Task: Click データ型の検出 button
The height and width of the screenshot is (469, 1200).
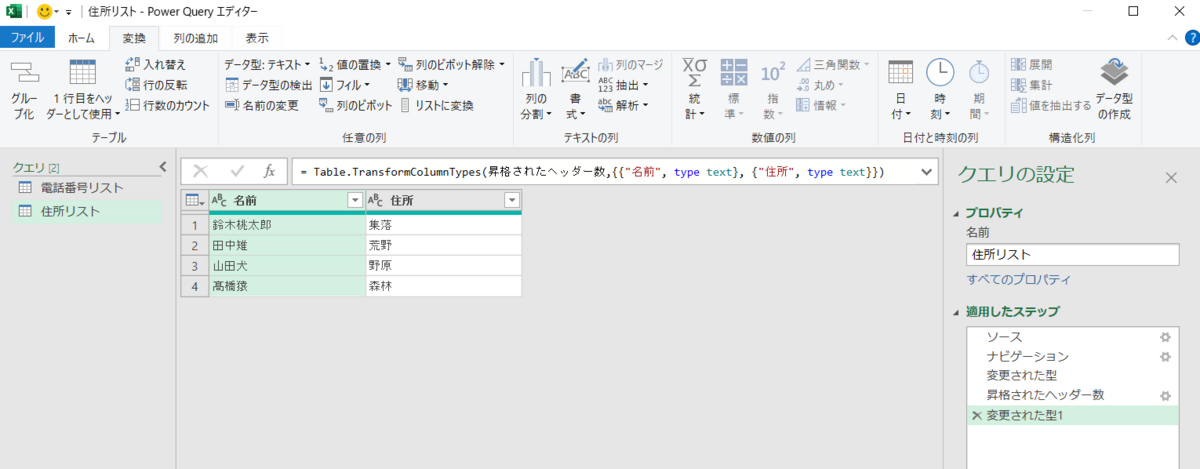Action: point(268,85)
